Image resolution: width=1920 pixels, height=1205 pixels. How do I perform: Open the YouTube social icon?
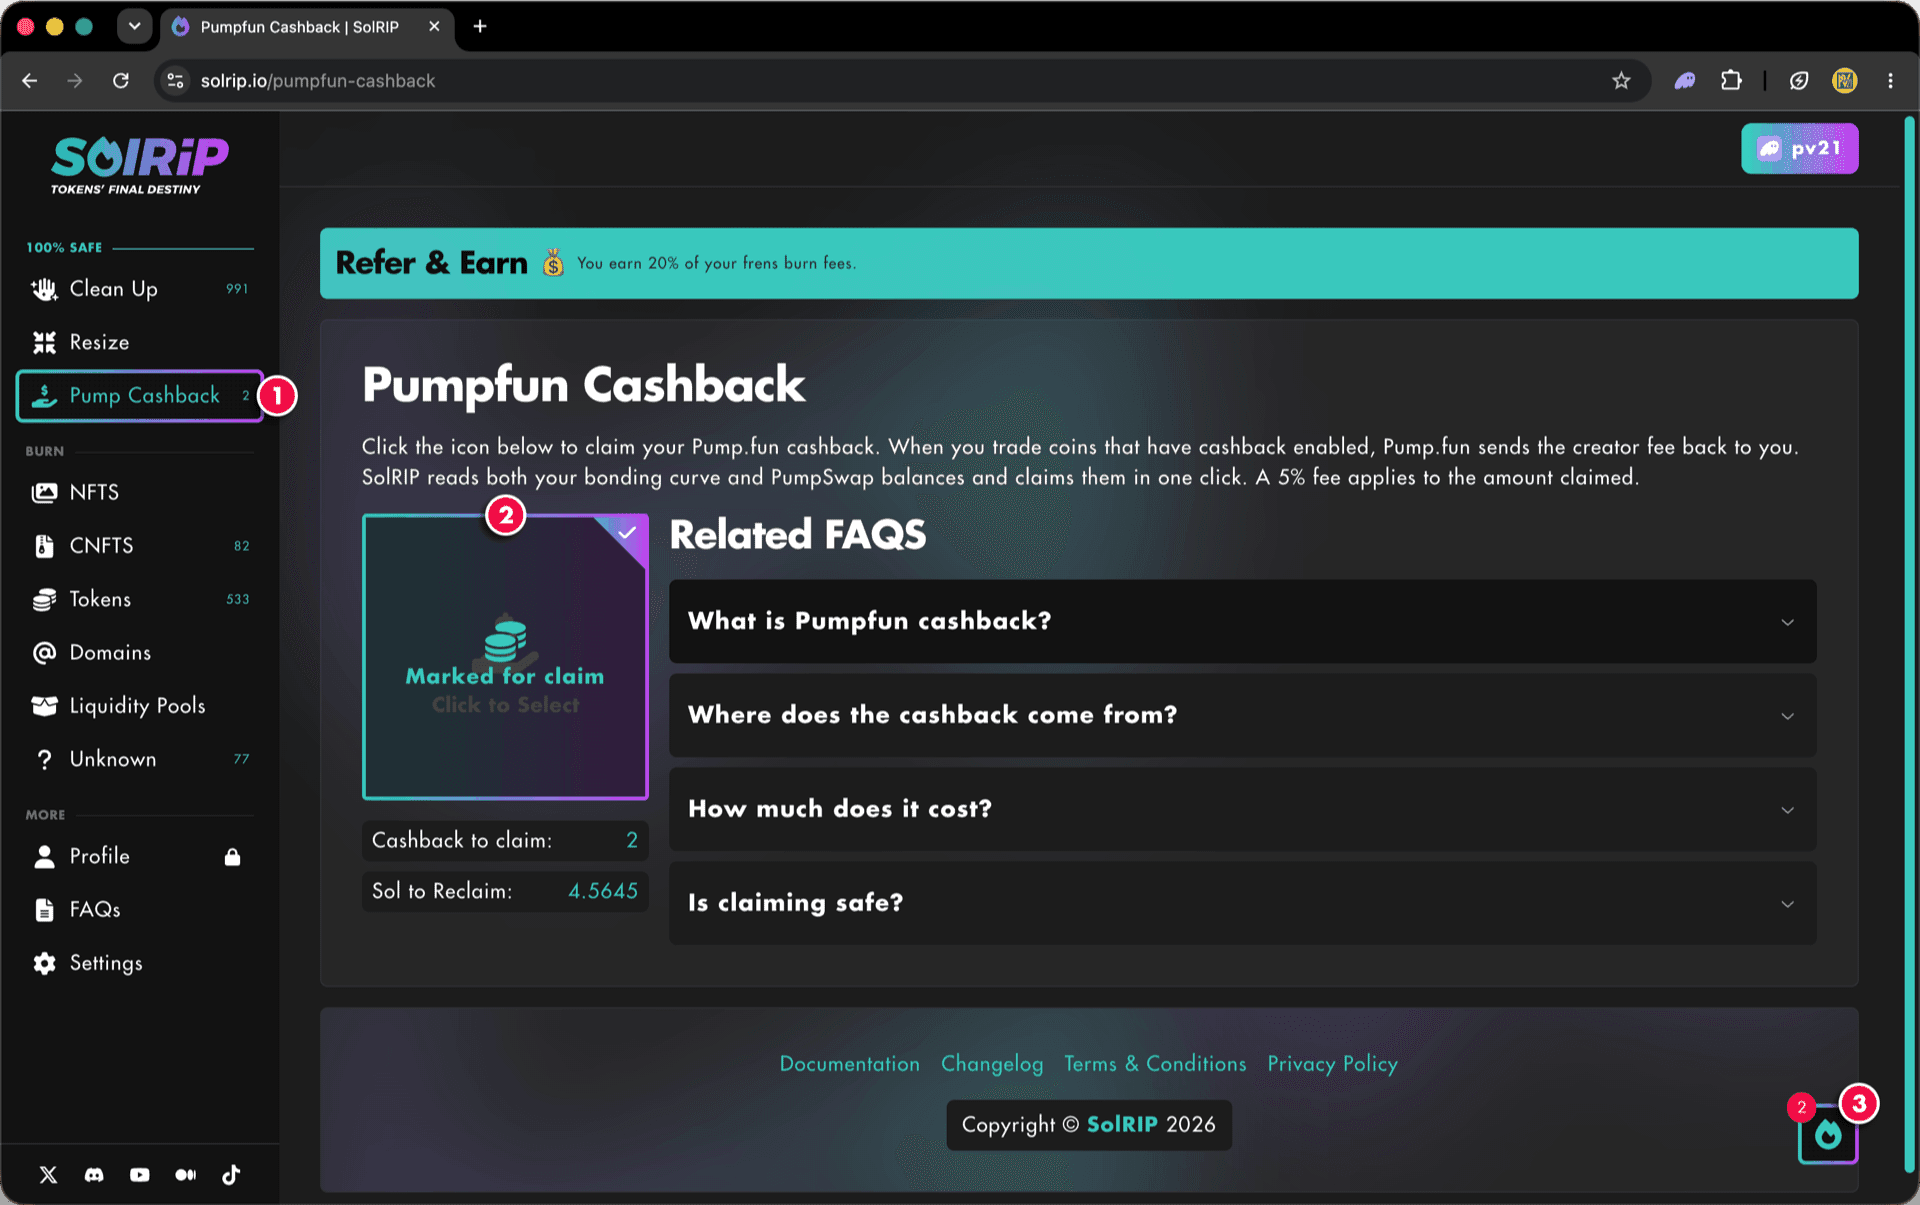coord(140,1175)
